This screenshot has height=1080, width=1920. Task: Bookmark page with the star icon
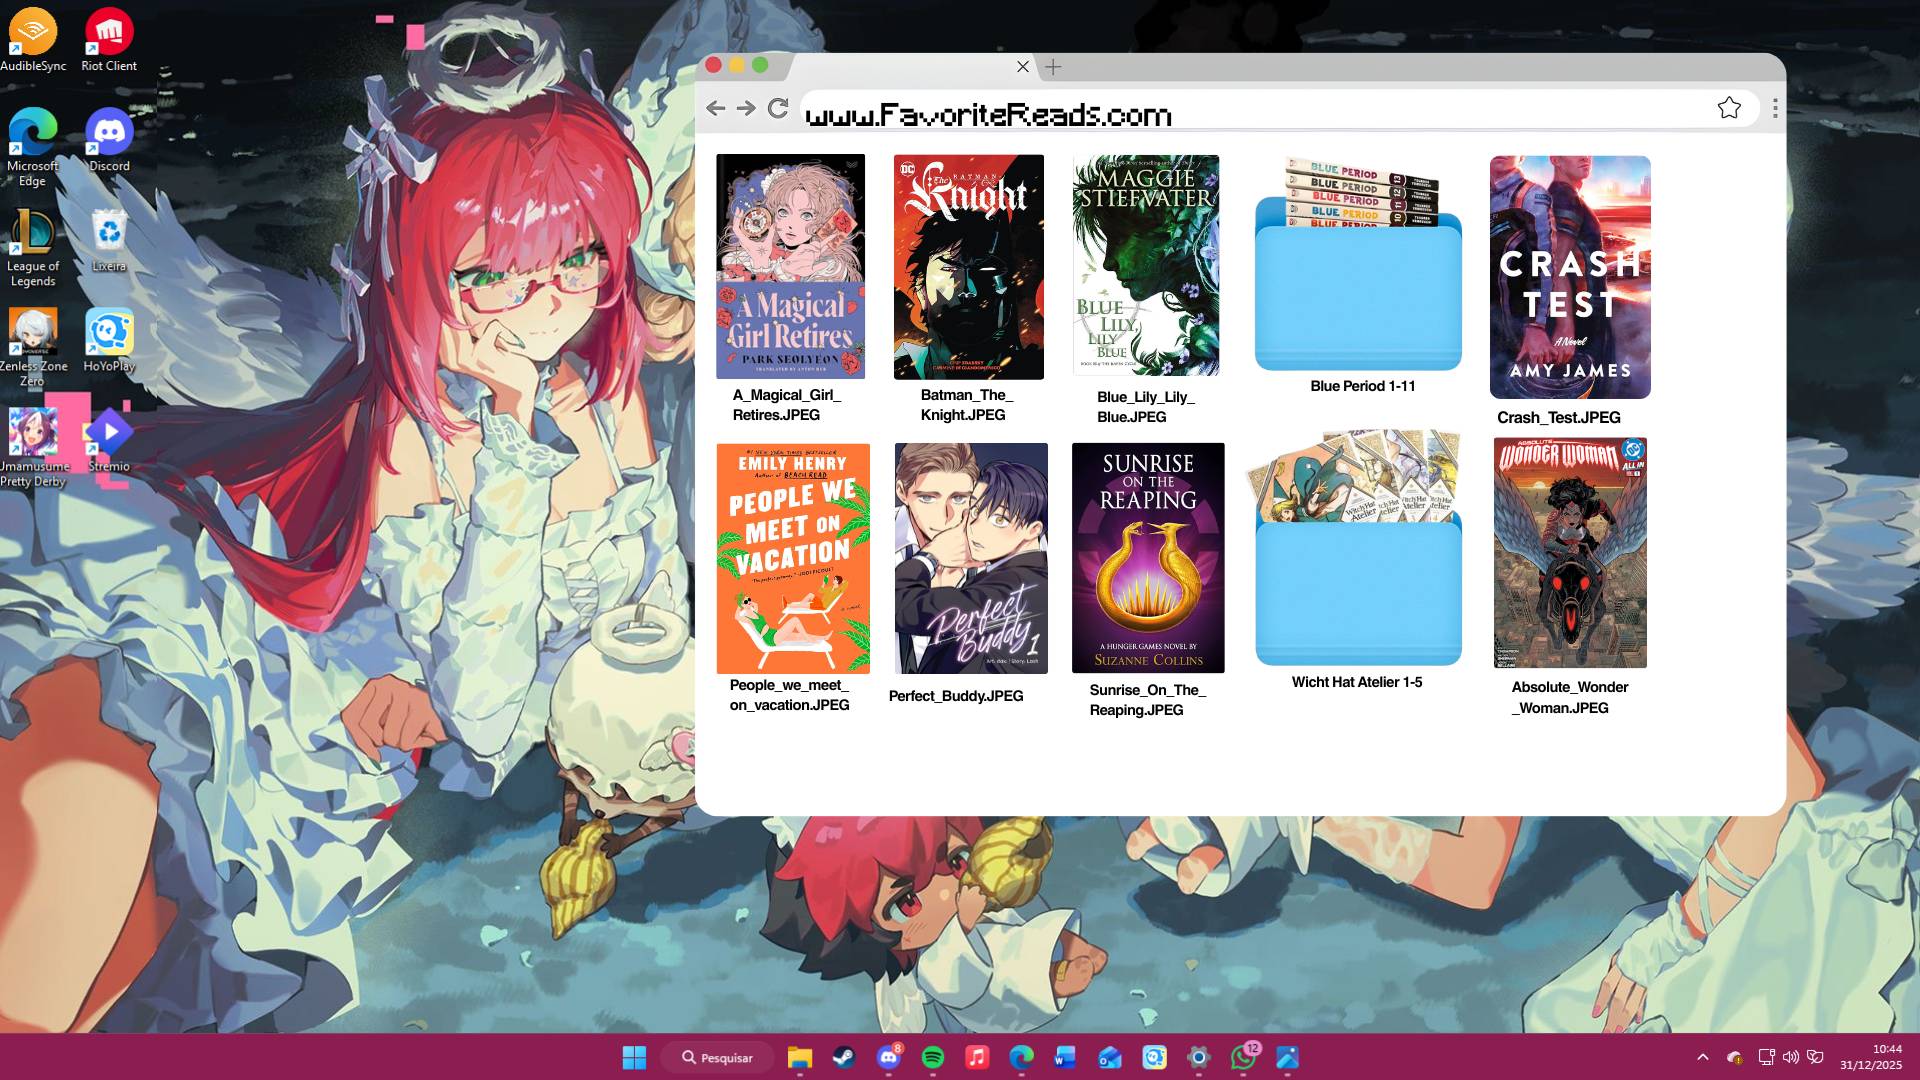pyautogui.click(x=1729, y=108)
